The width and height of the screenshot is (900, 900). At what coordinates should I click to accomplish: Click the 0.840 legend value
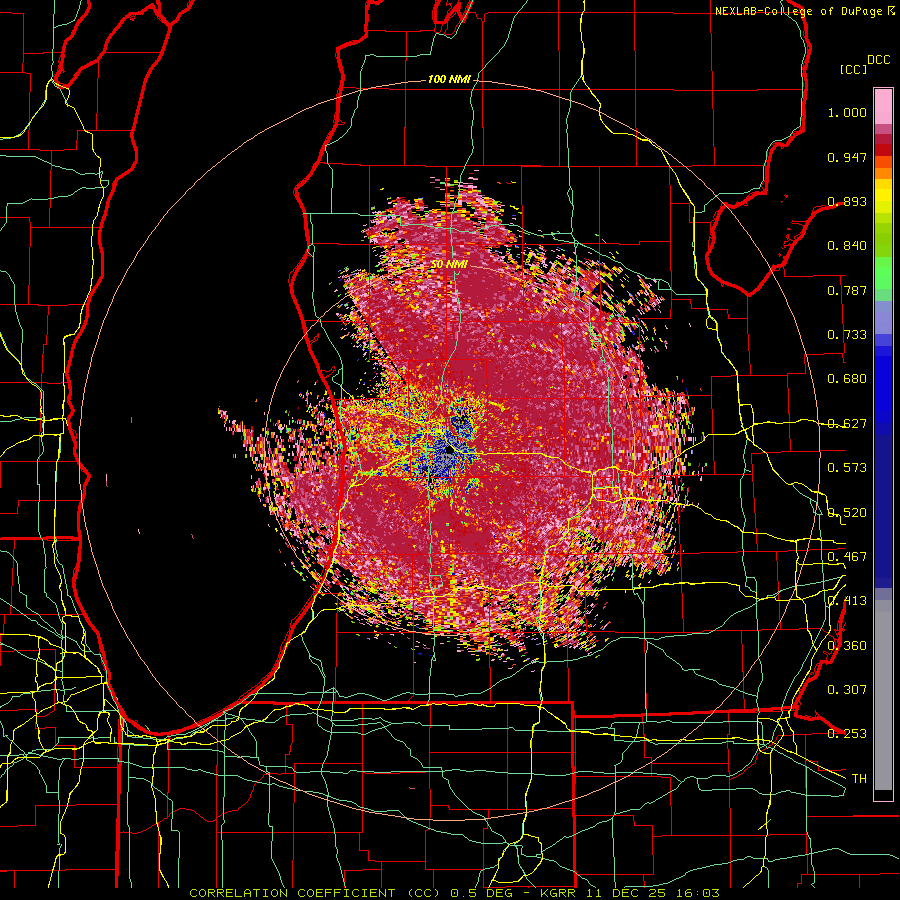[847, 246]
